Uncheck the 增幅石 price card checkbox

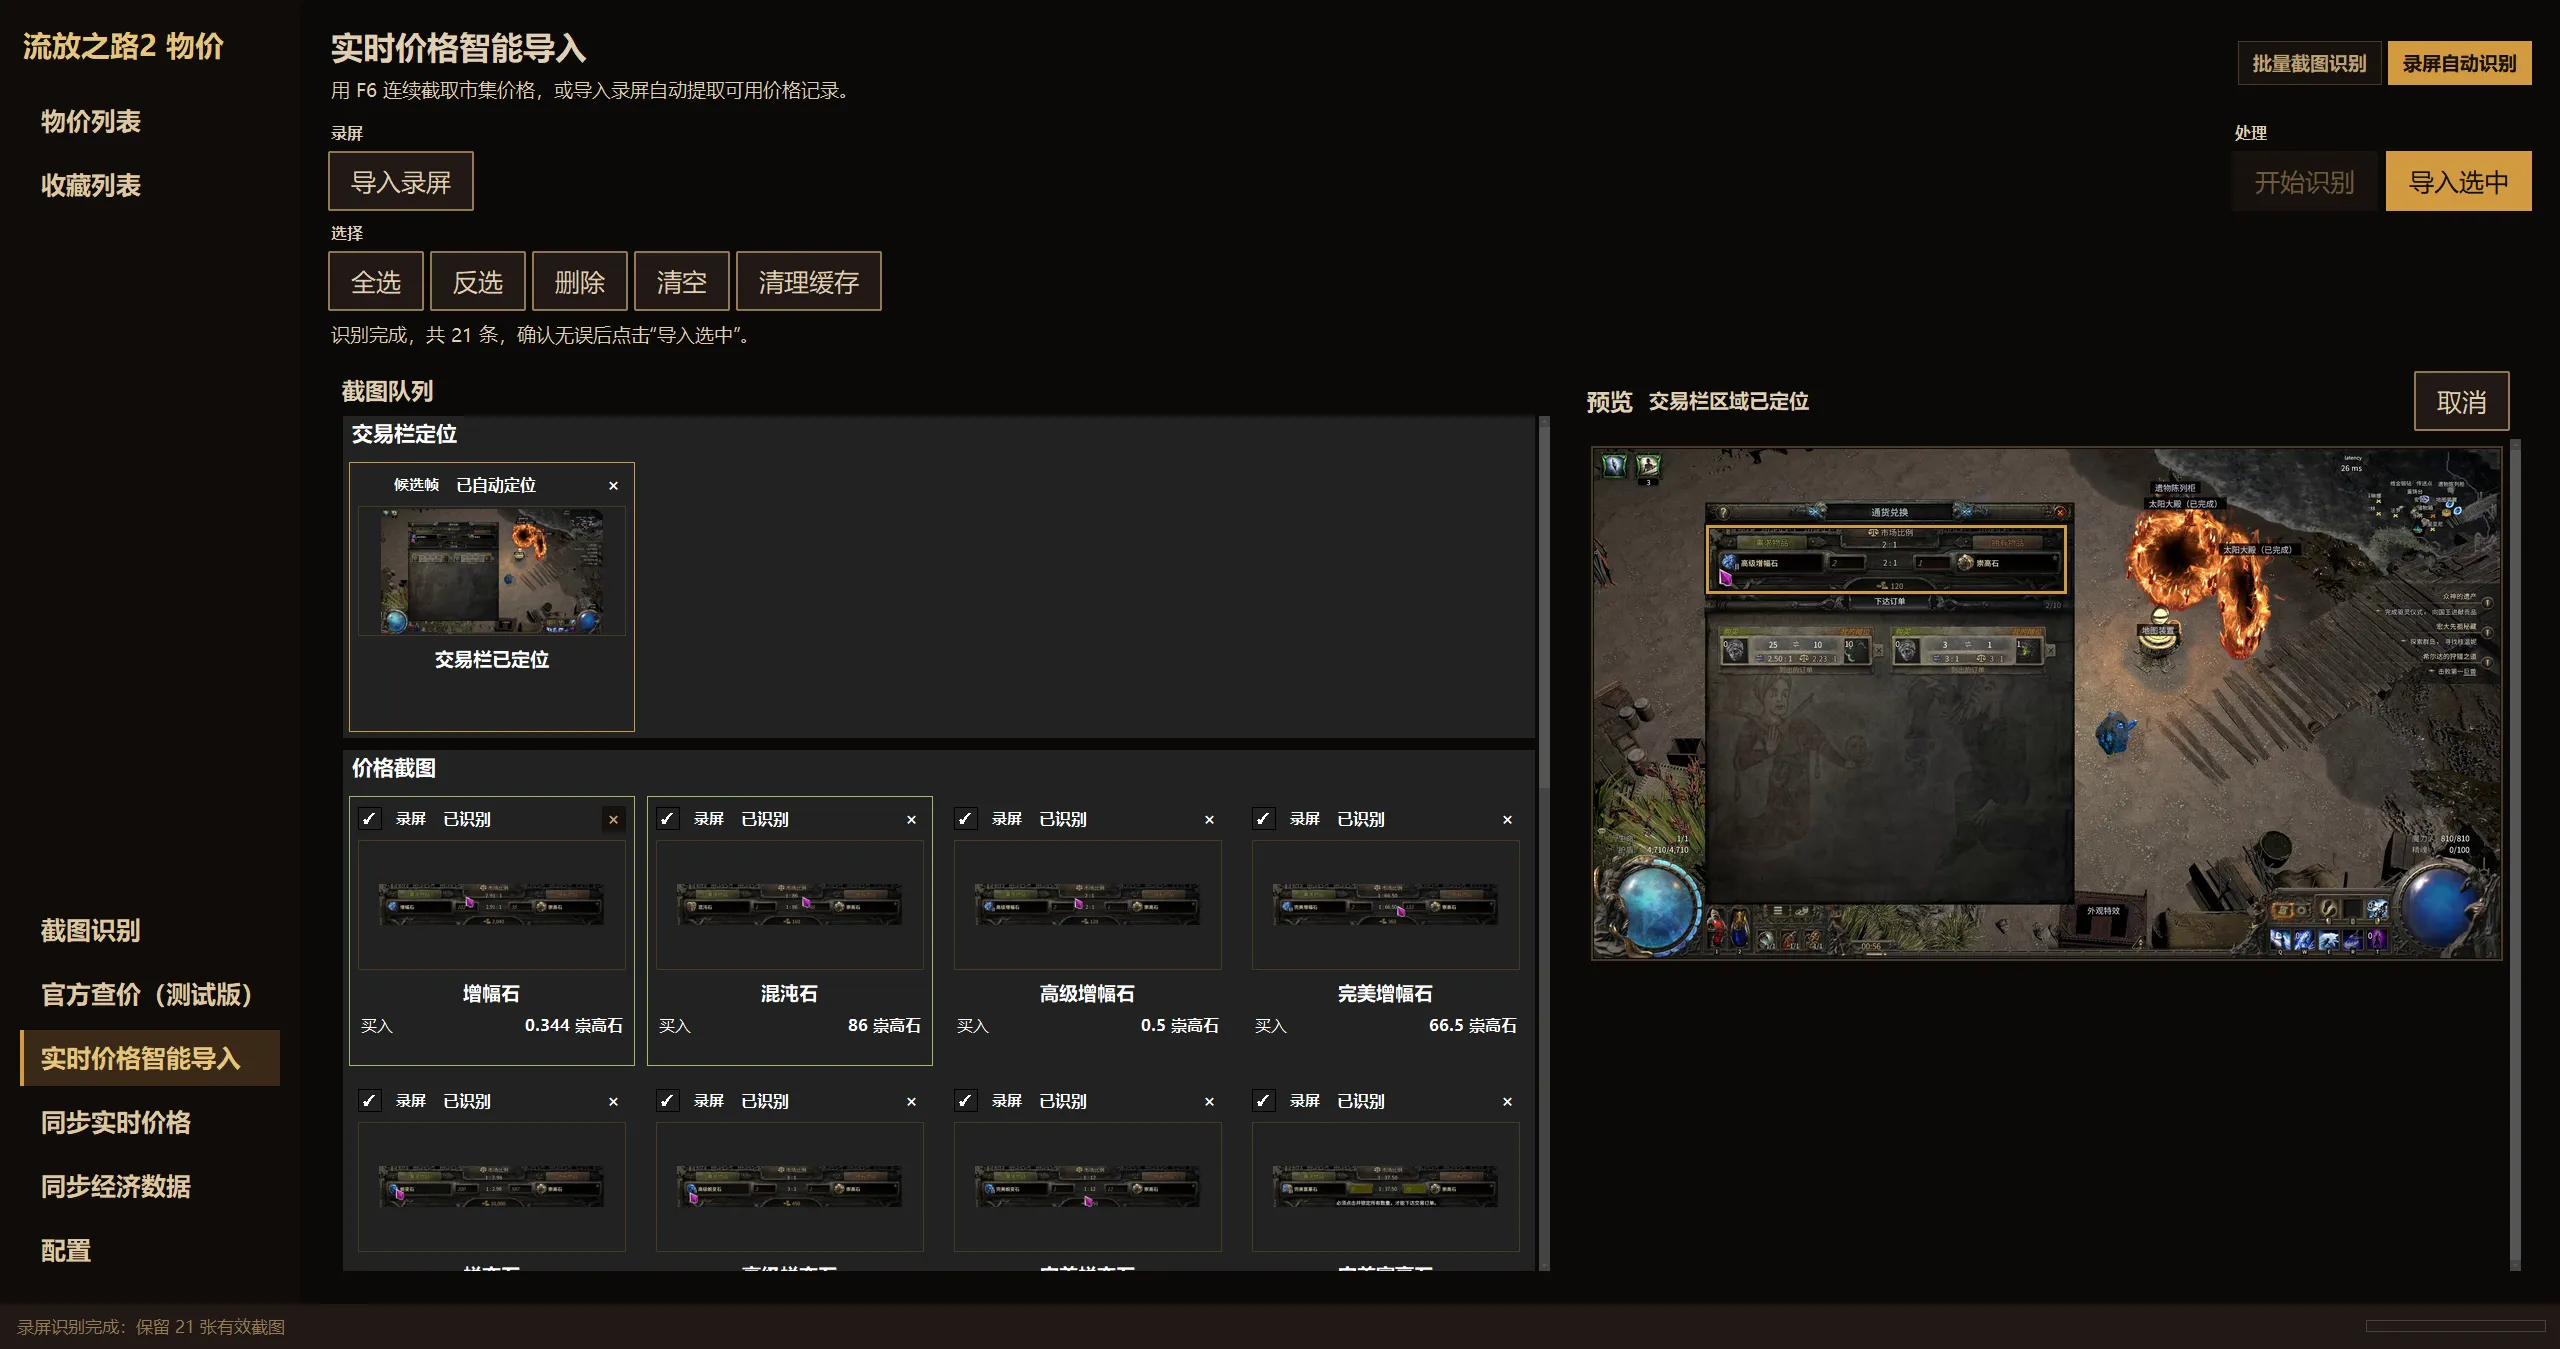tap(369, 819)
